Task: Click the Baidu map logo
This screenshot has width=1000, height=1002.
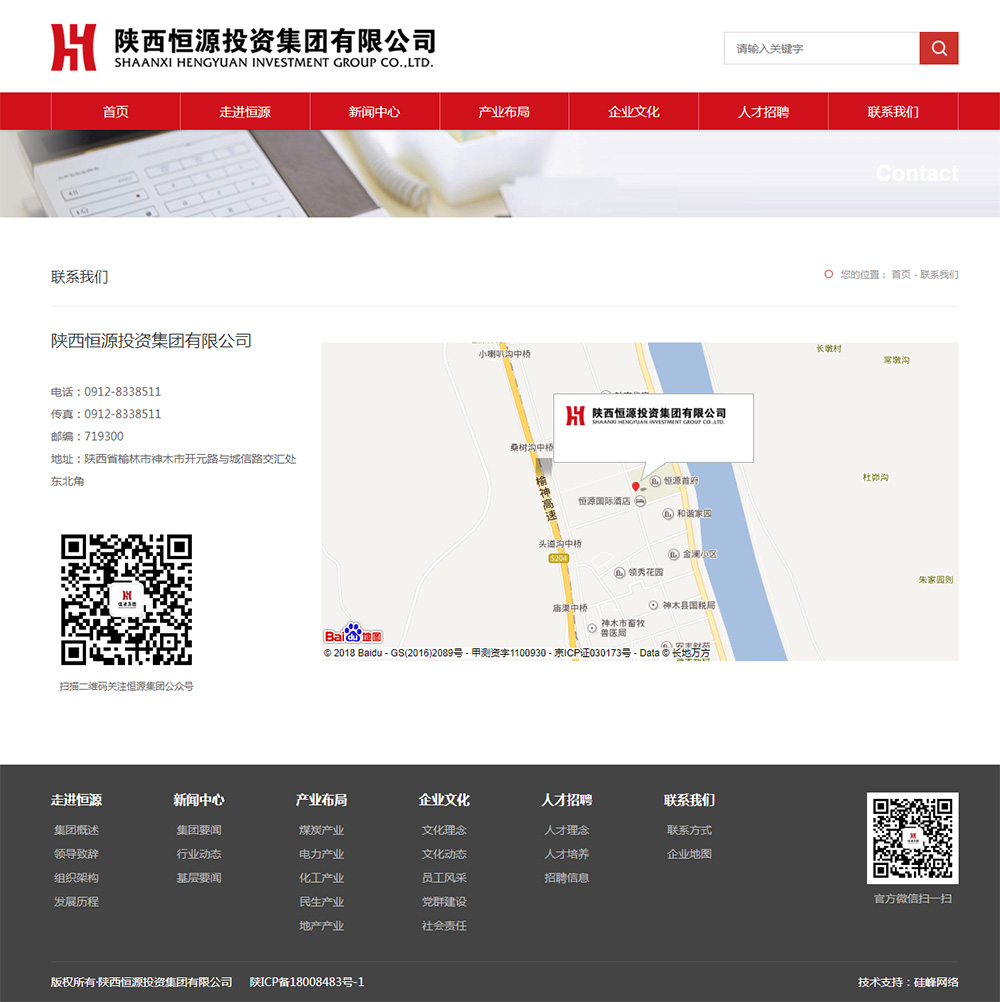Action: point(353,635)
